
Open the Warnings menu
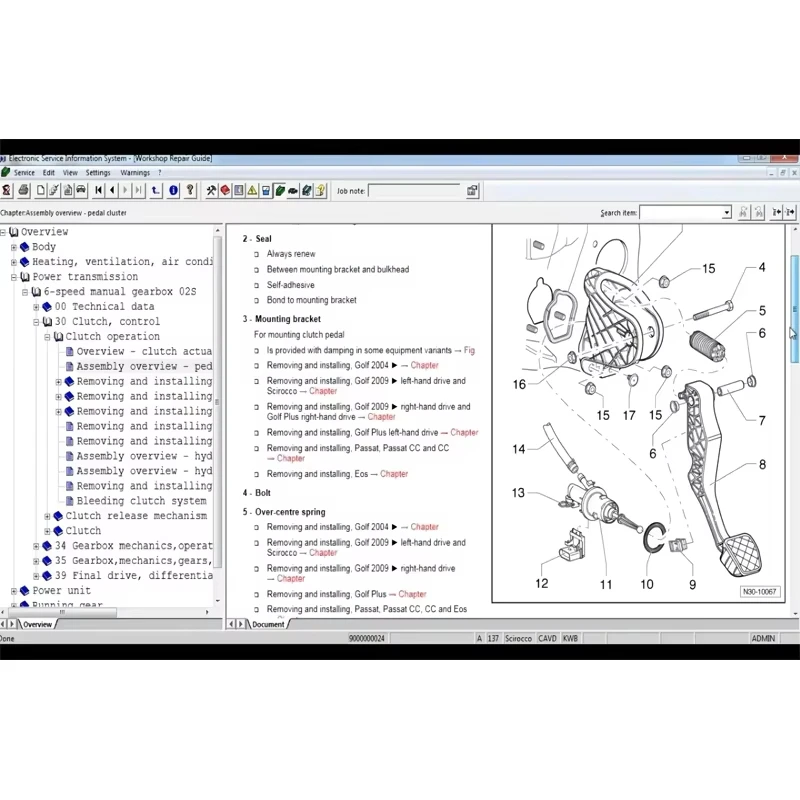pyautogui.click(x=135, y=172)
